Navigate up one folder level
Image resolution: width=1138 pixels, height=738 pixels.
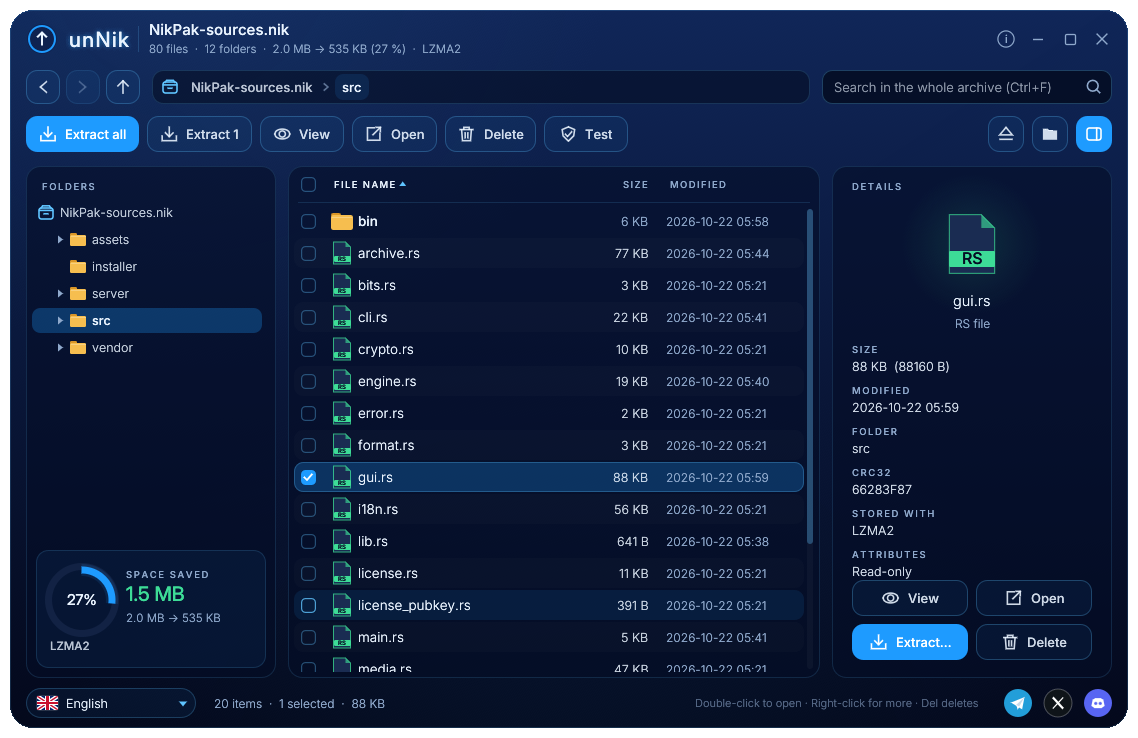(123, 87)
